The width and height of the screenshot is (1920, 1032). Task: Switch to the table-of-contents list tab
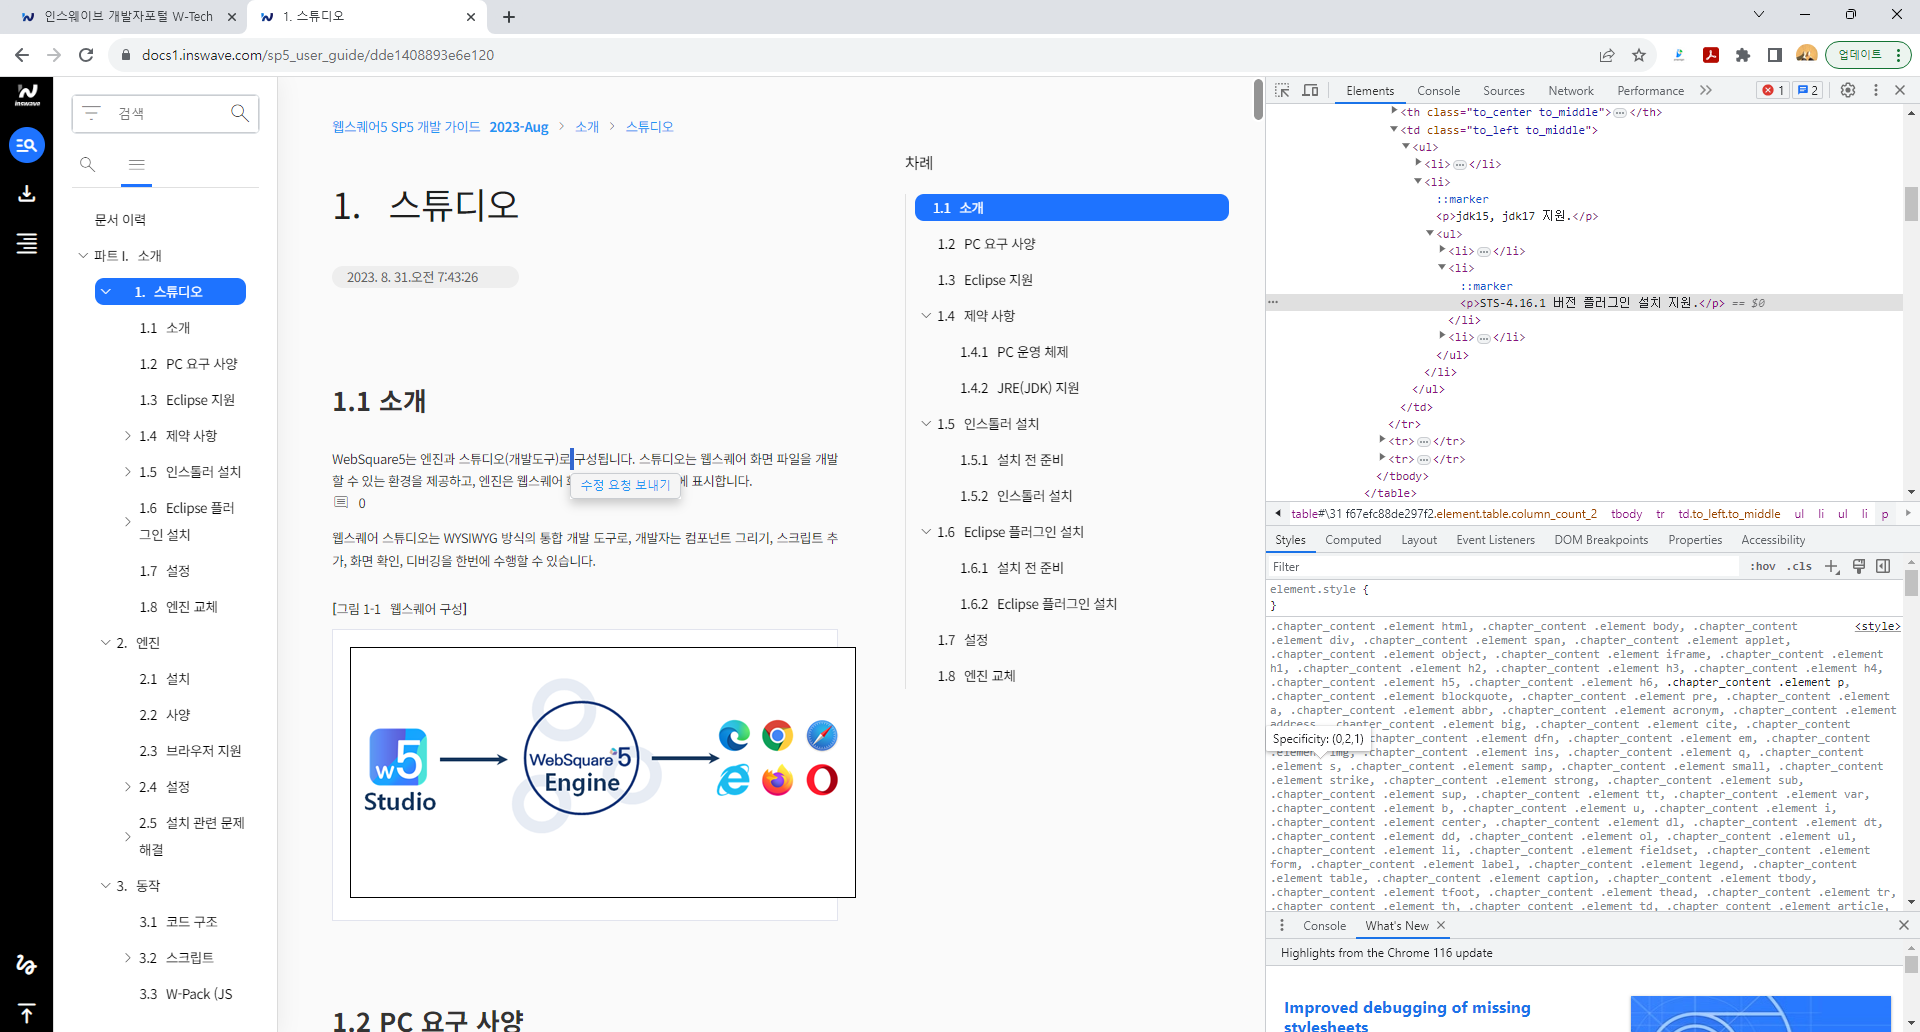point(137,164)
